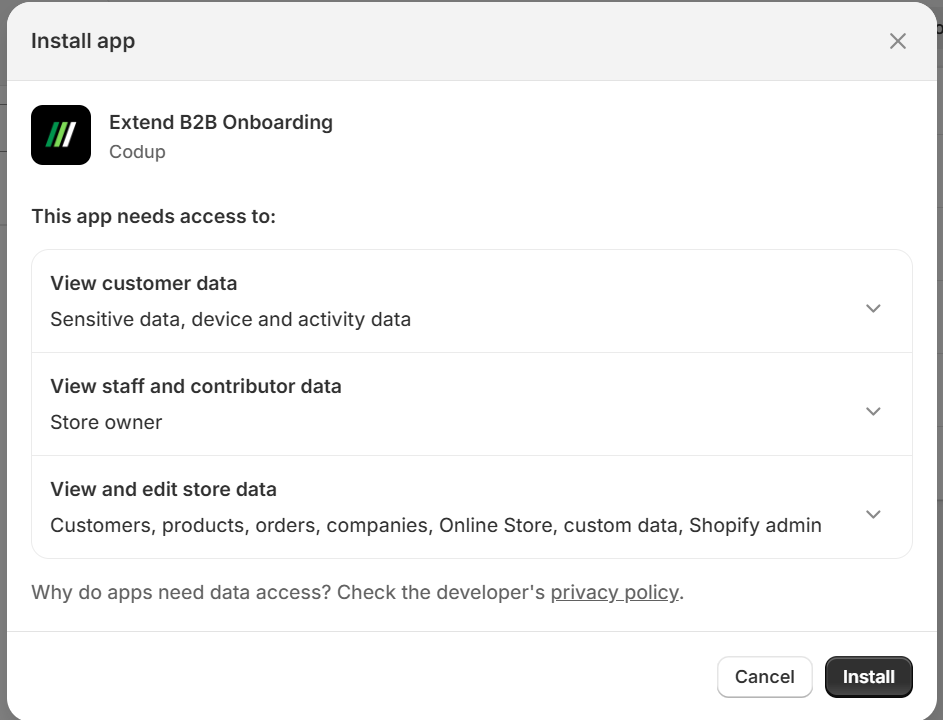Cancel the app installation
Viewport: 943px width, 720px height.
[764, 677]
